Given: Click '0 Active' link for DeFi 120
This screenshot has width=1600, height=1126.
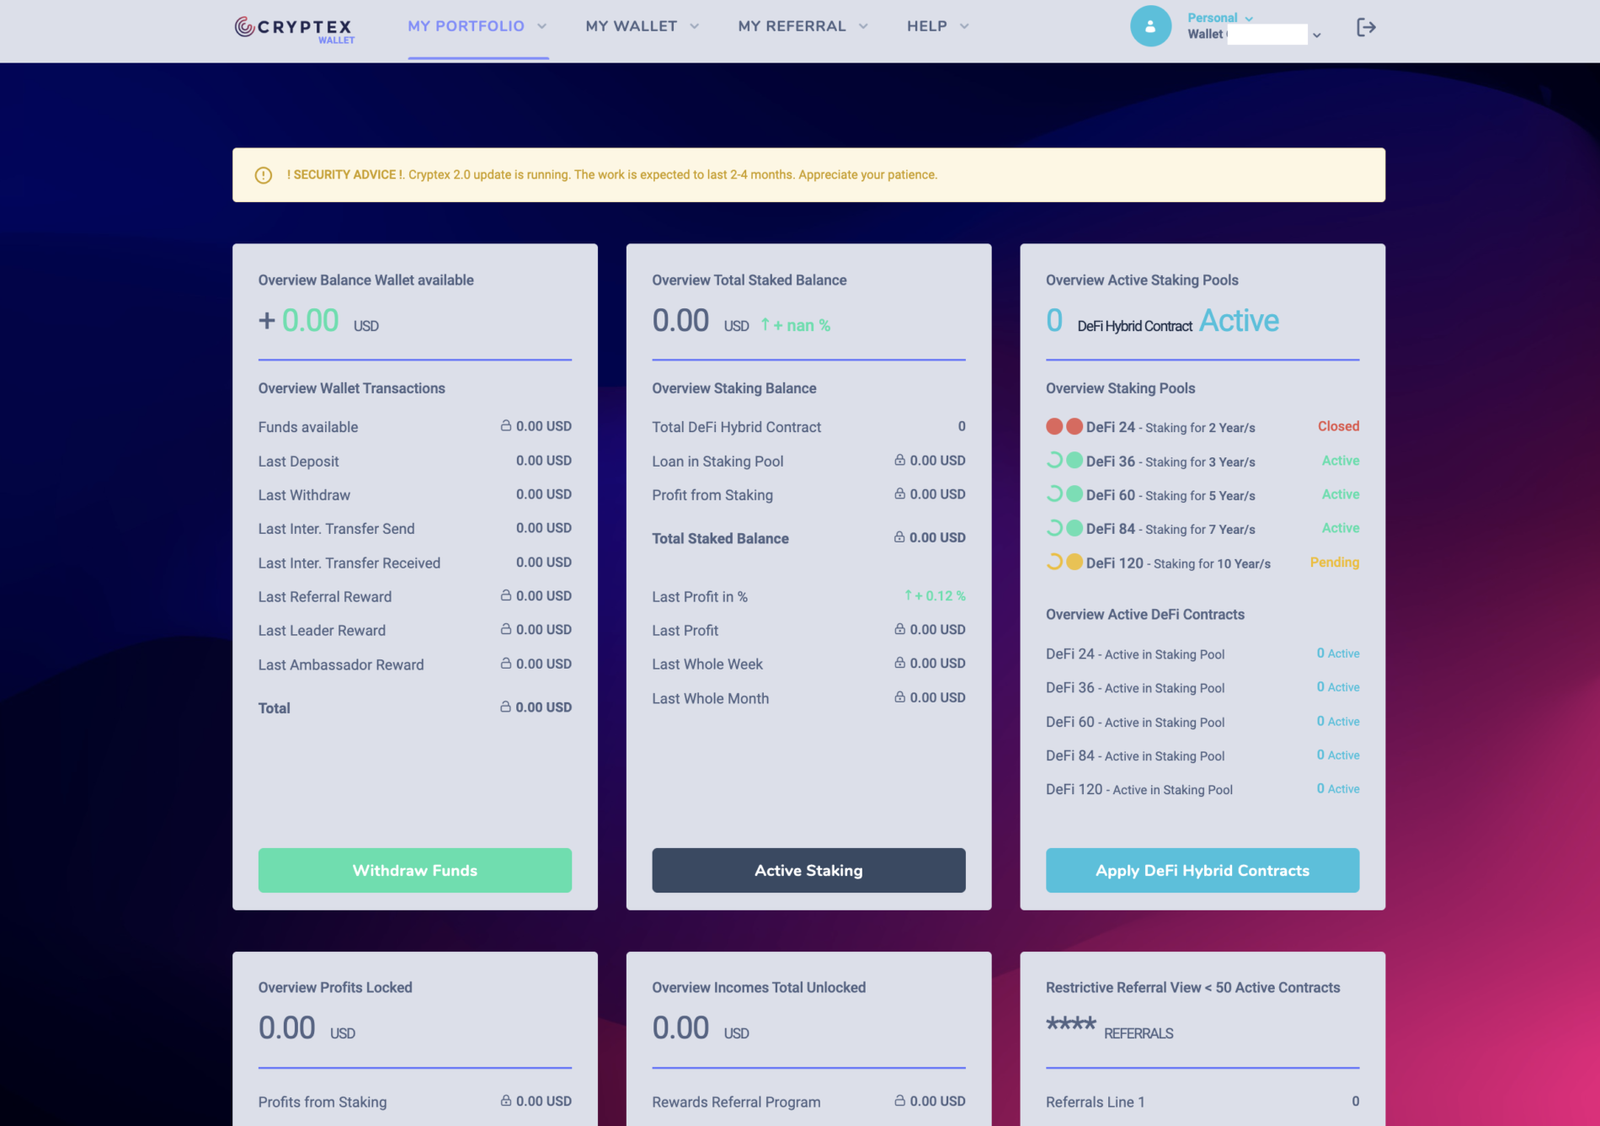Looking at the screenshot, I should click(1338, 789).
